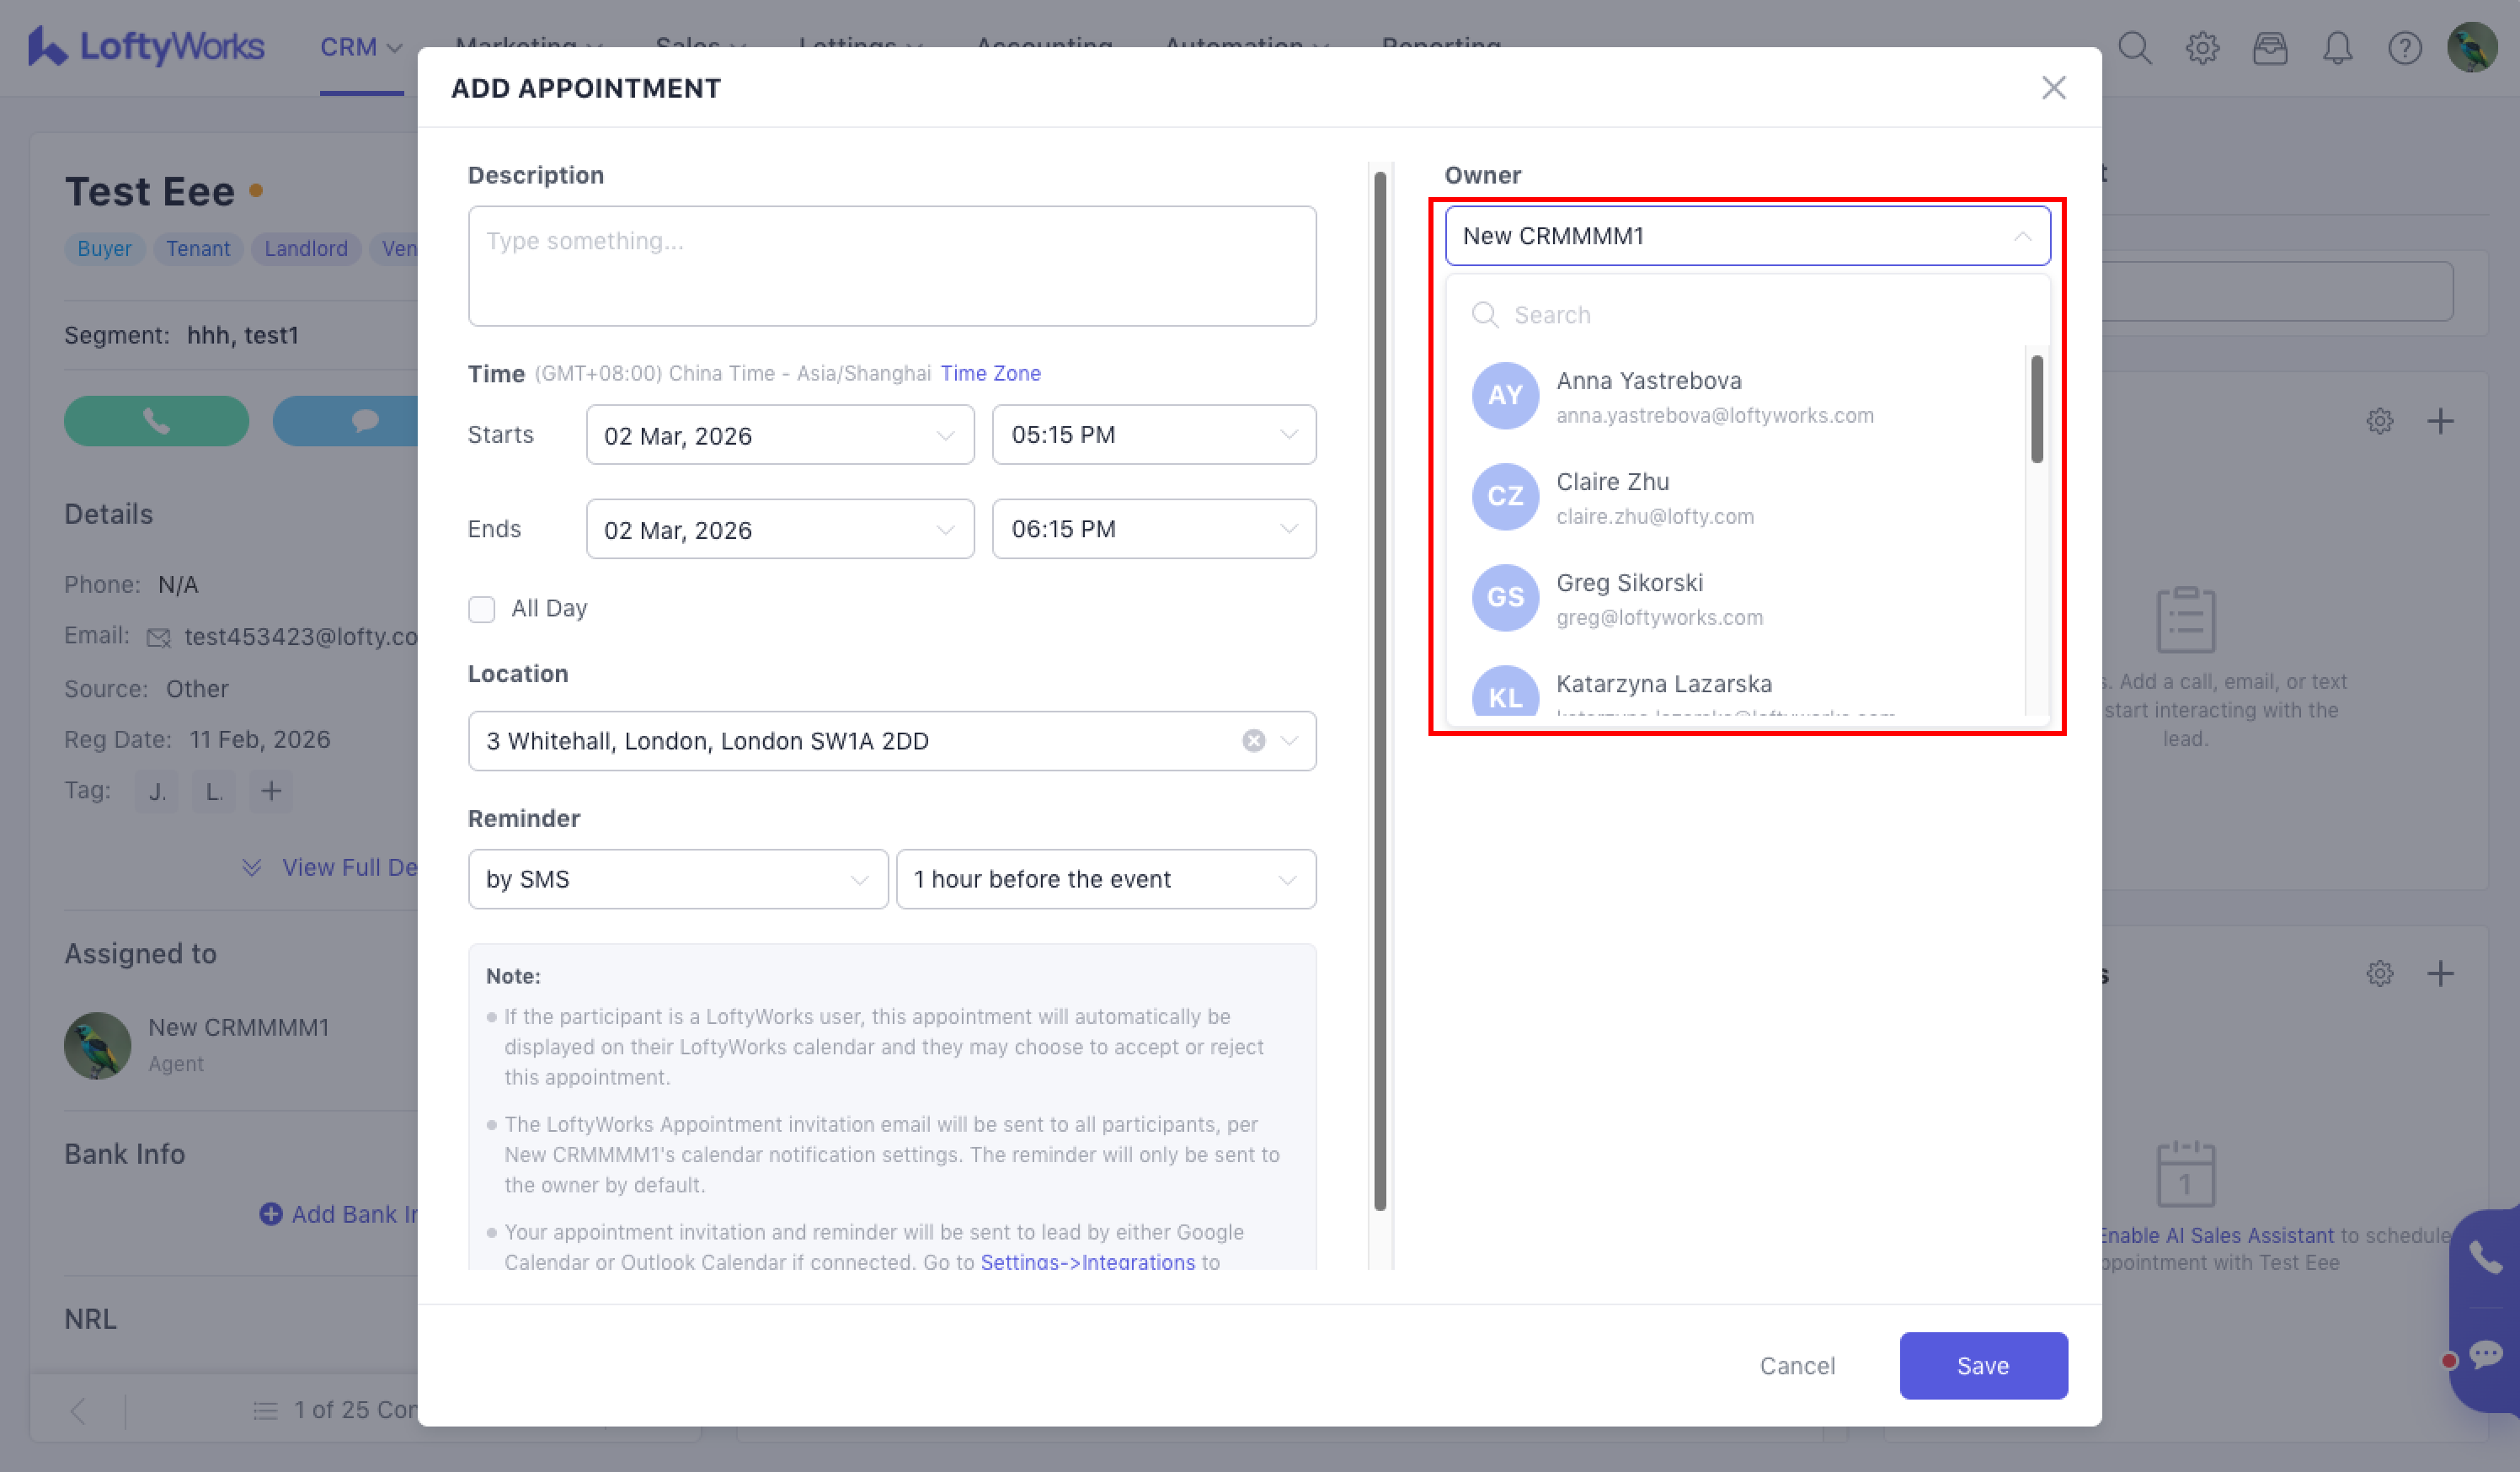Enable the All Day checkbox
Viewport: 2520px width, 1472px height.
pos(481,609)
